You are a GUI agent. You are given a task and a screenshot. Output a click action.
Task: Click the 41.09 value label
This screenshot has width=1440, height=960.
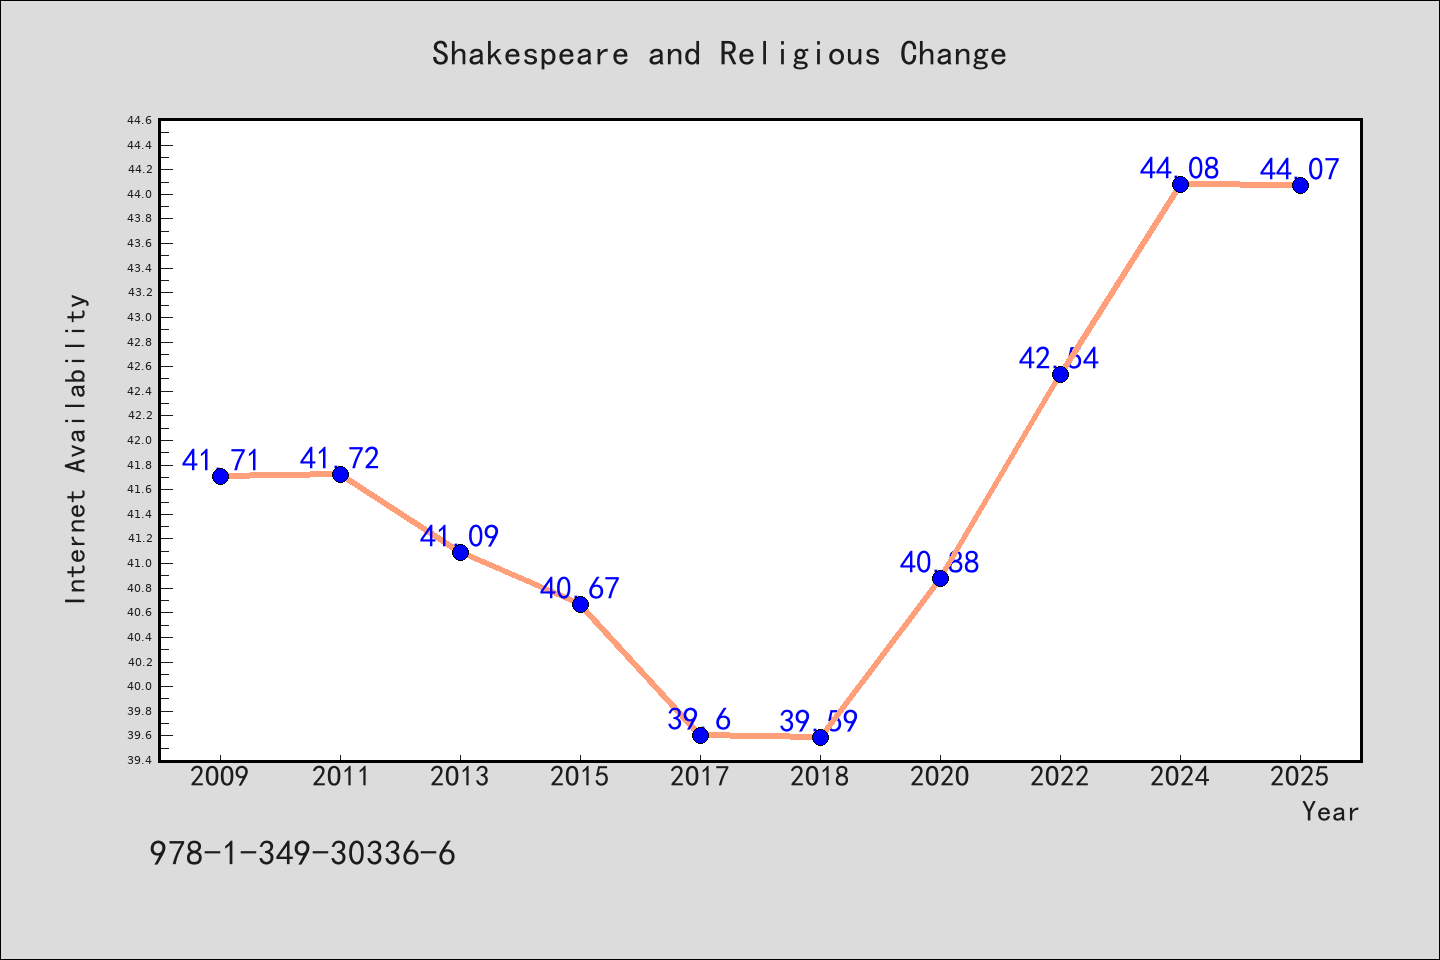coord(460,537)
